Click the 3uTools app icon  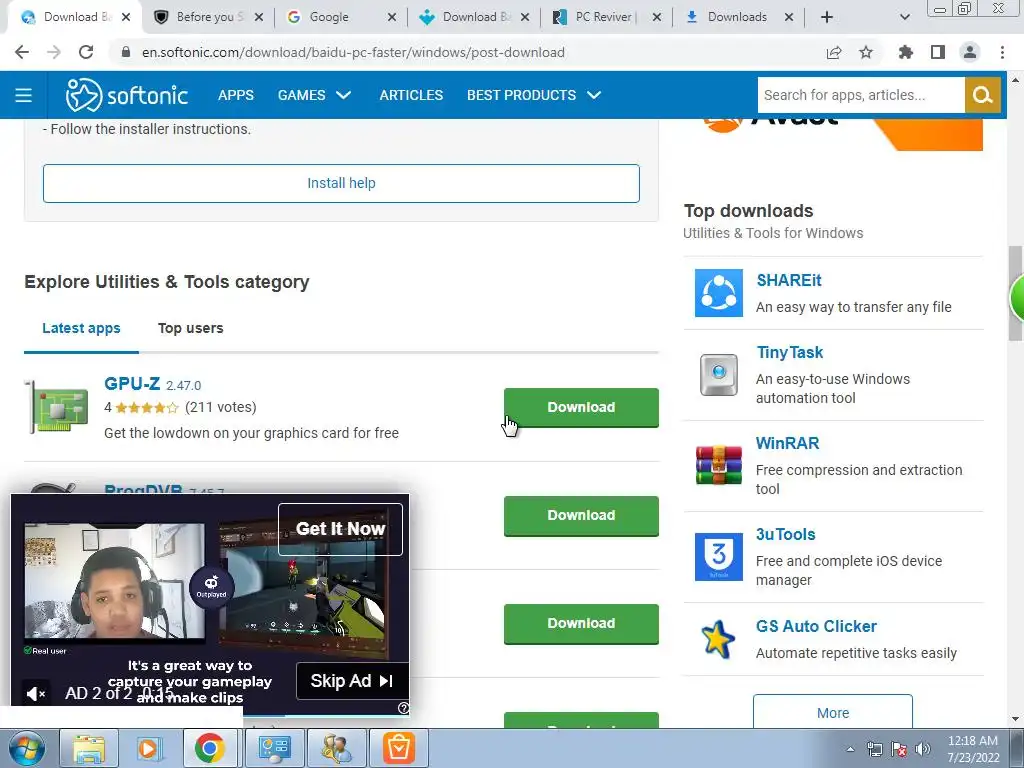pos(718,556)
